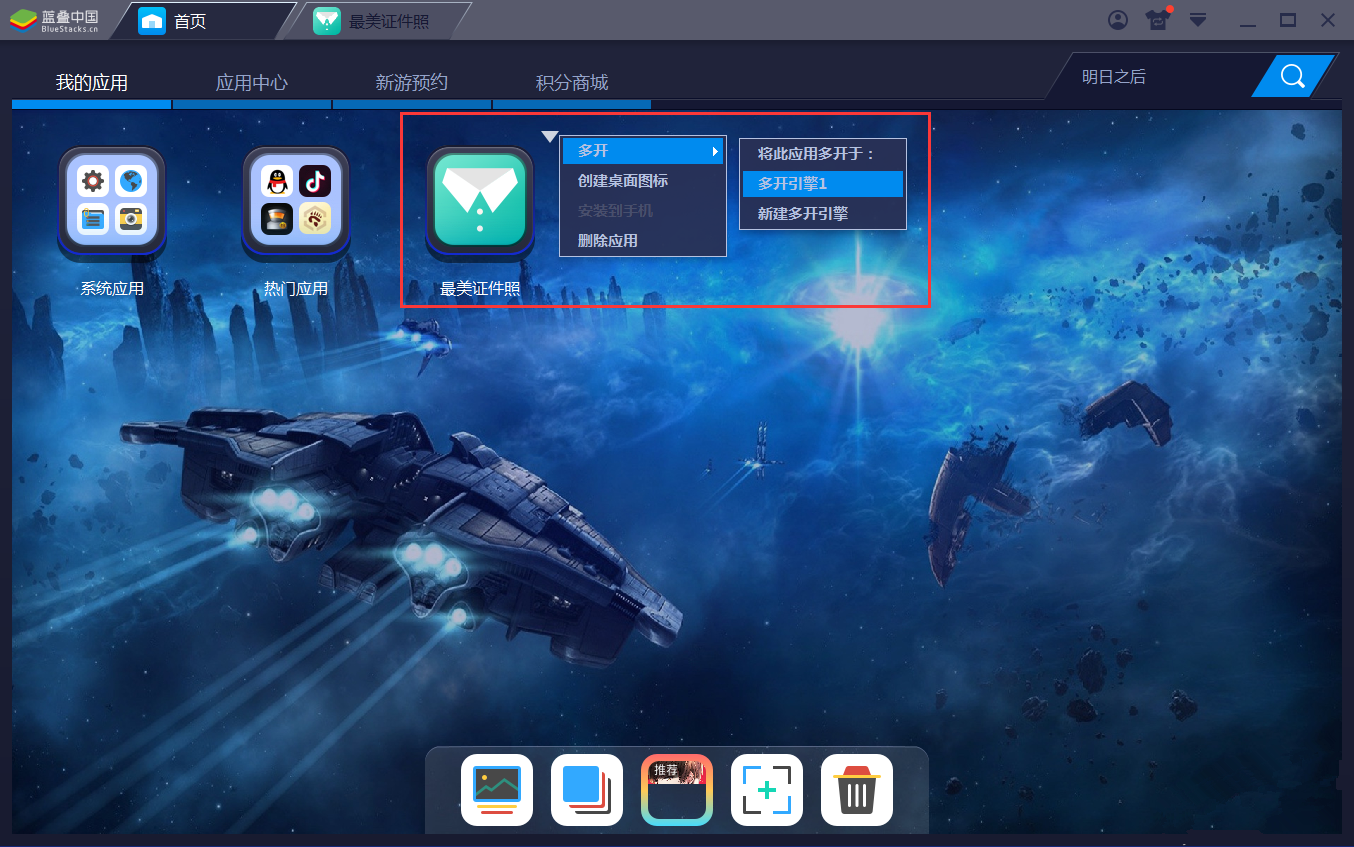Open the 积分商城 tab
The height and width of the screenshot is (847, 1354).
click(572, 83)
